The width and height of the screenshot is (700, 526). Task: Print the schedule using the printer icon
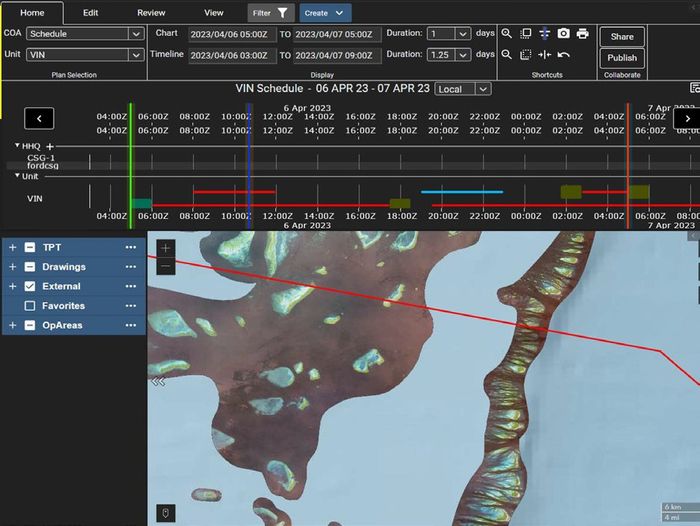tap(583, 34)
